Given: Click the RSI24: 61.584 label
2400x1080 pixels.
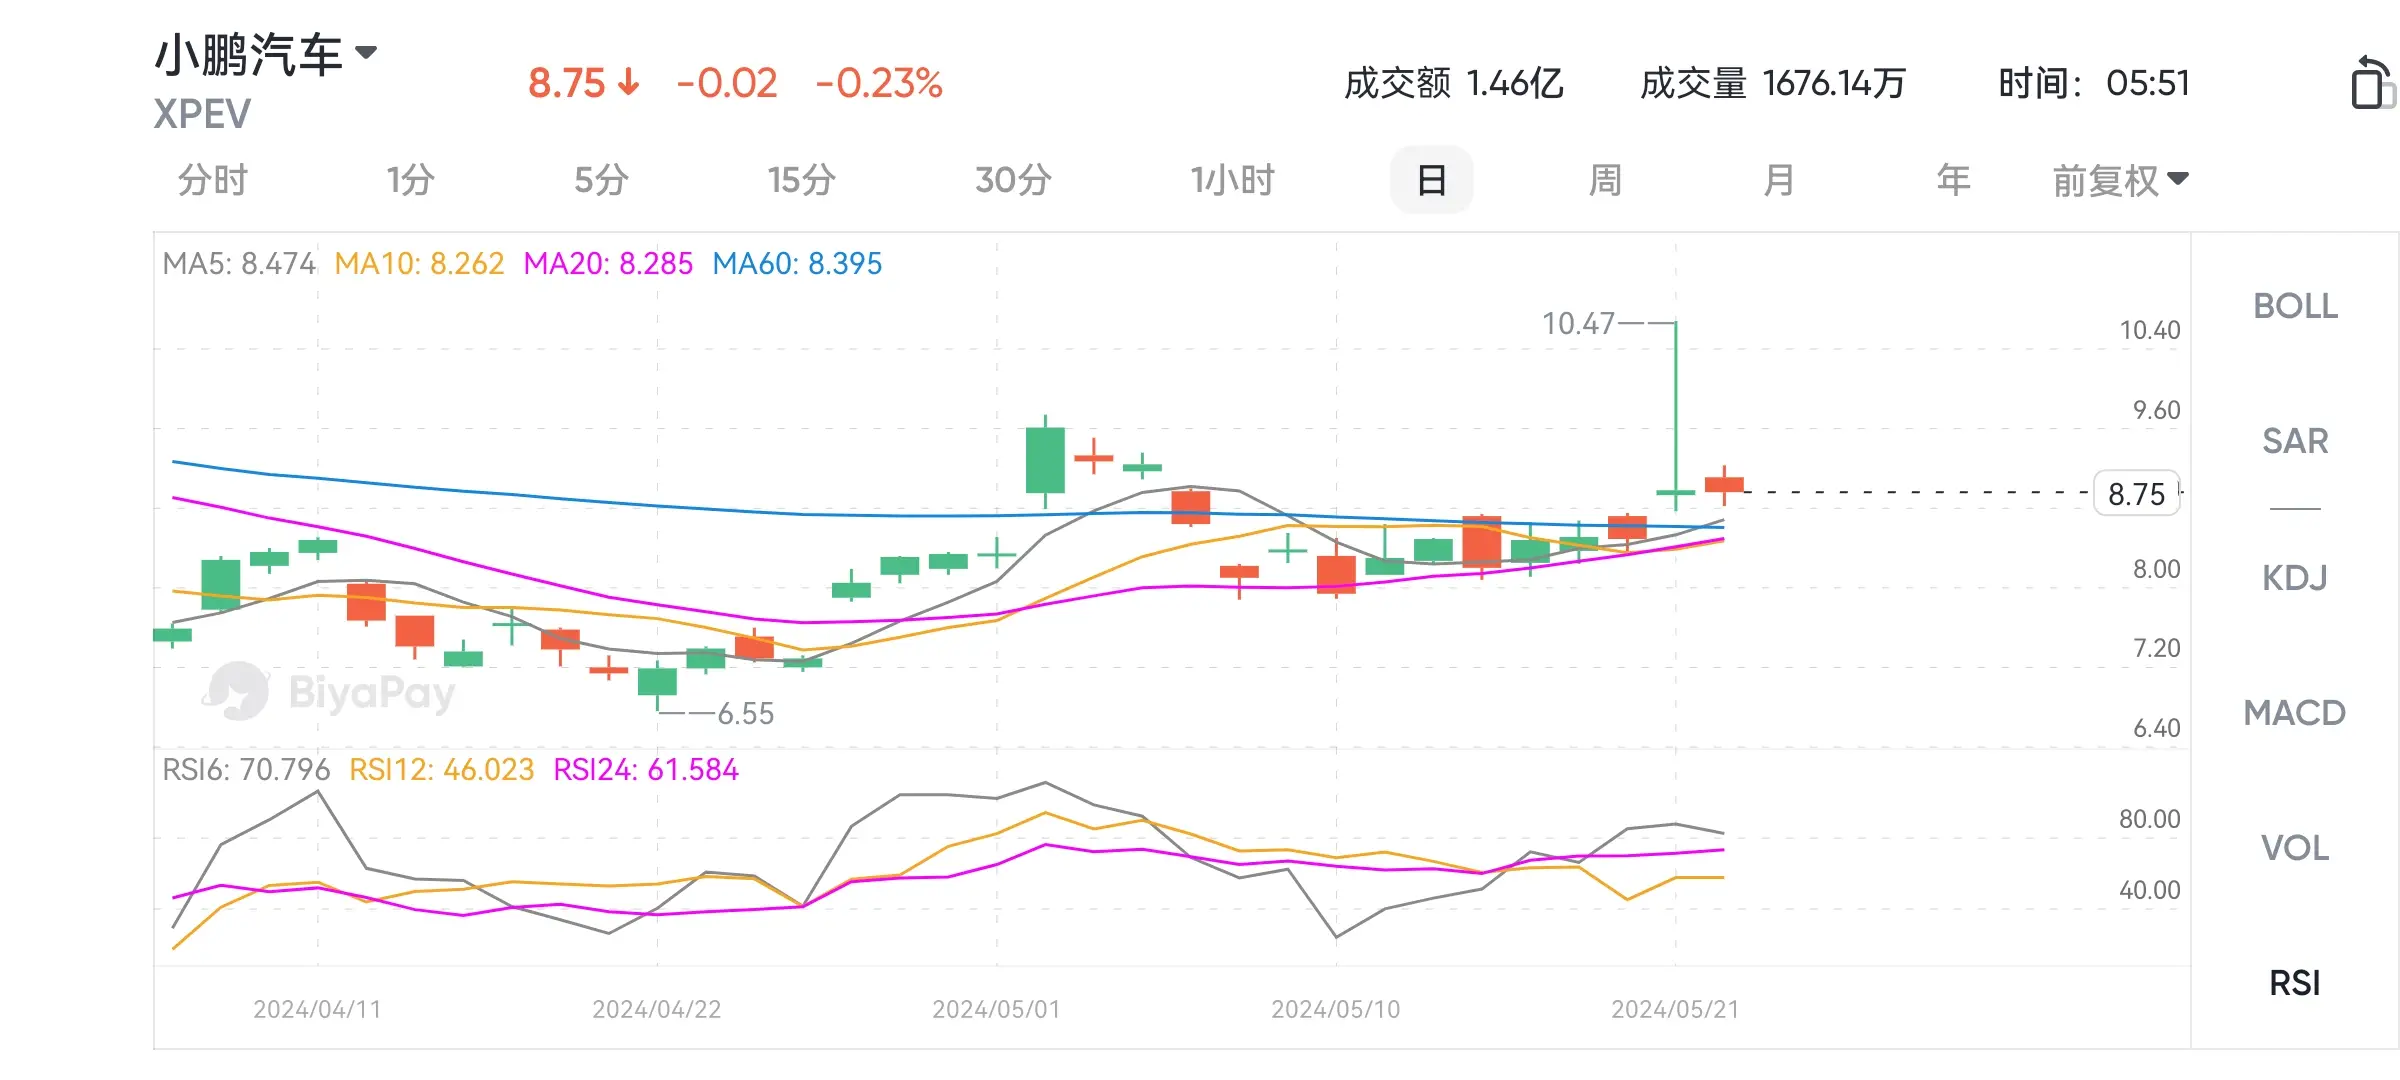Looking at the screenshot, I should coord(646,770).
